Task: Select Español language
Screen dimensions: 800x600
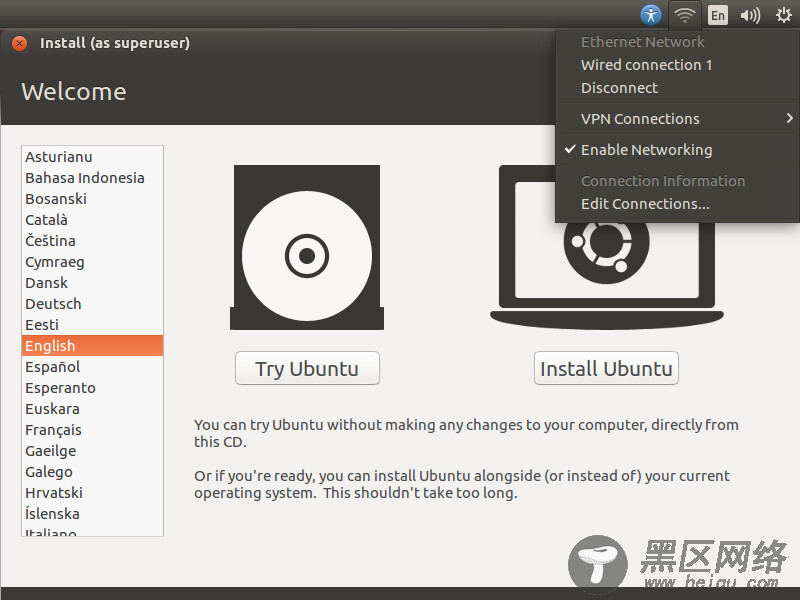Action: [92, 367]
